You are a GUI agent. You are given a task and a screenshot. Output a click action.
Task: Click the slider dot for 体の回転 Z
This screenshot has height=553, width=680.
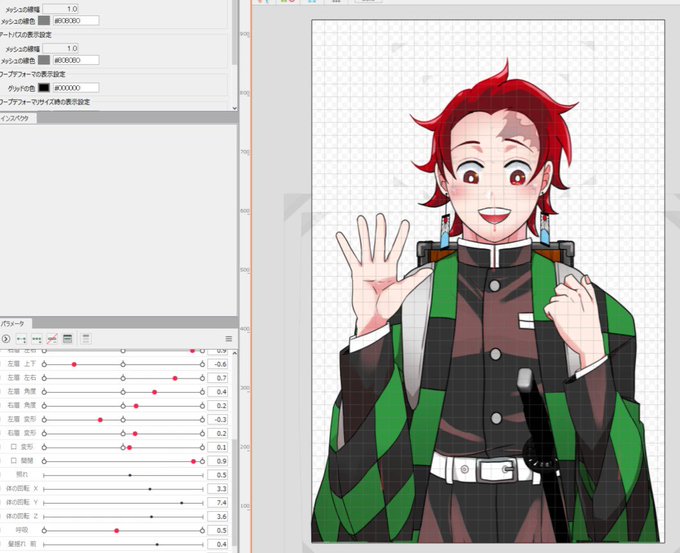(x=151, y=517)
